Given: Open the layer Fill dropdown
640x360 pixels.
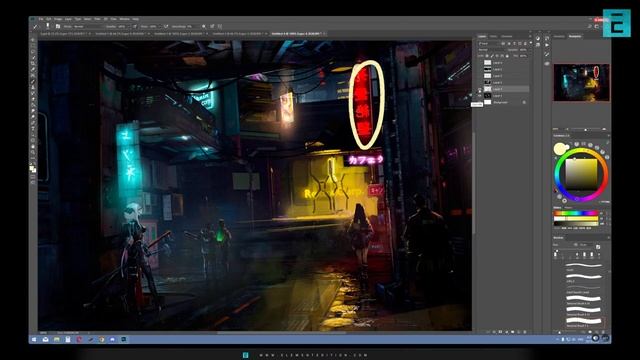Looking at the screenshot, I should (x=523, y=56).
